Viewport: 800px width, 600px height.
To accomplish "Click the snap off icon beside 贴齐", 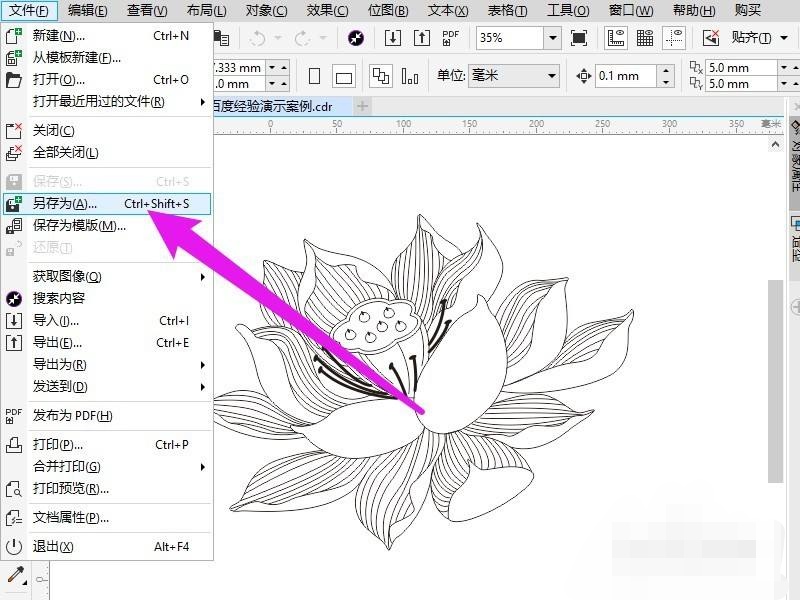I will (x=711, y=38).
